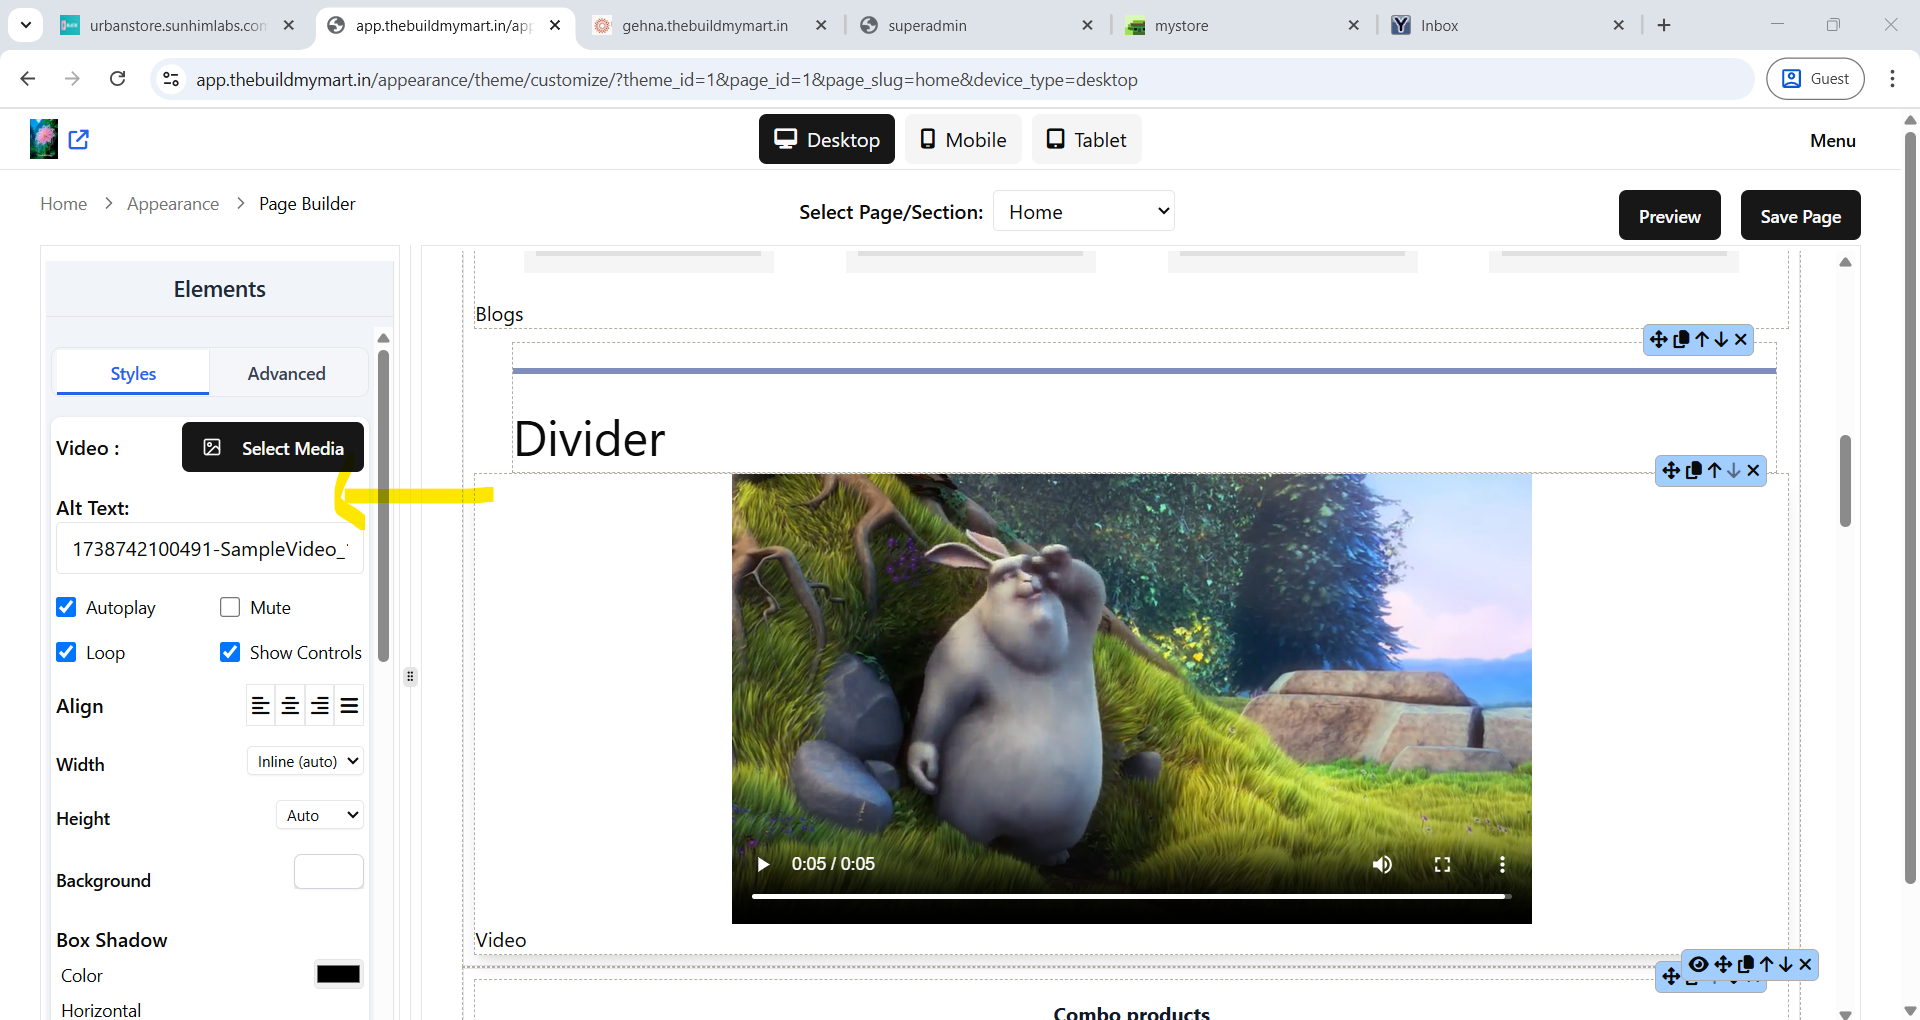Open the Height dropdown
This screenshot has height=1020, width=1920.
click(320, 815)
